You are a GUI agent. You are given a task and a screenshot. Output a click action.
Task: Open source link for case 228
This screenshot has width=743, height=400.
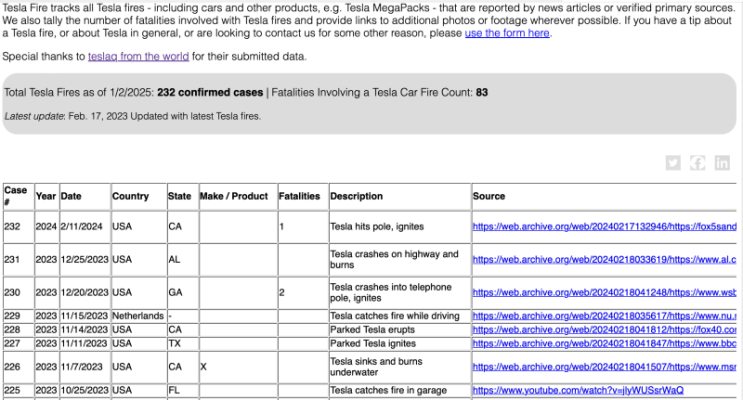[604, 329]
